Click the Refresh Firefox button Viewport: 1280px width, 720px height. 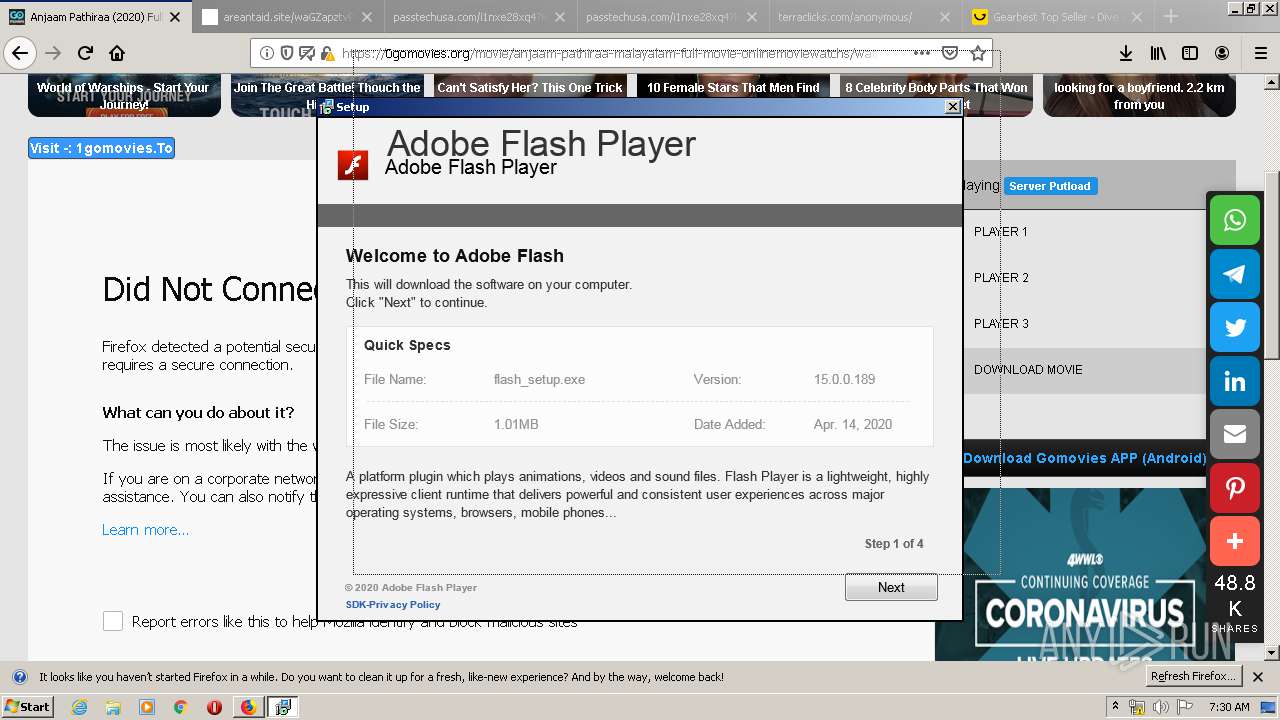click(1193, 676)
